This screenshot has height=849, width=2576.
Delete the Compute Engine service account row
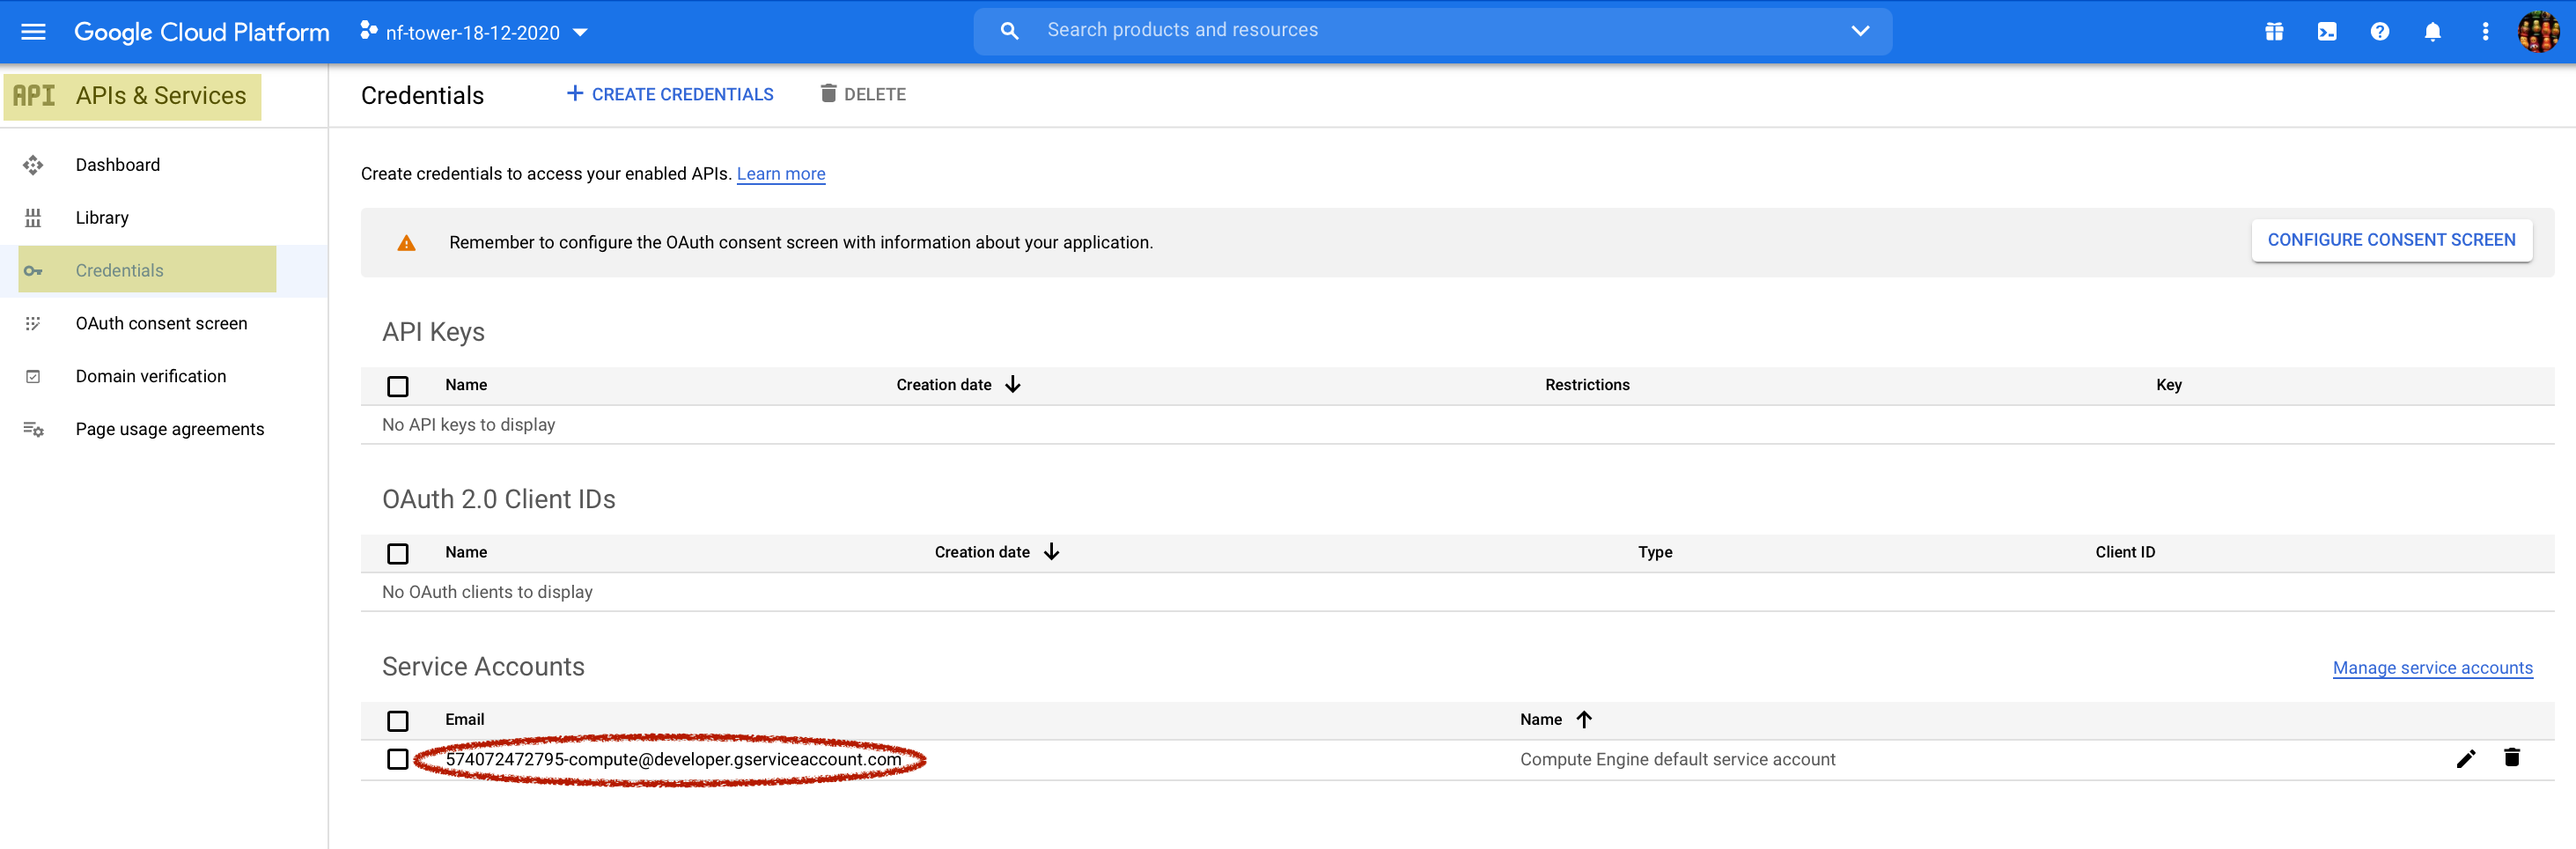tap(2511, 758)
